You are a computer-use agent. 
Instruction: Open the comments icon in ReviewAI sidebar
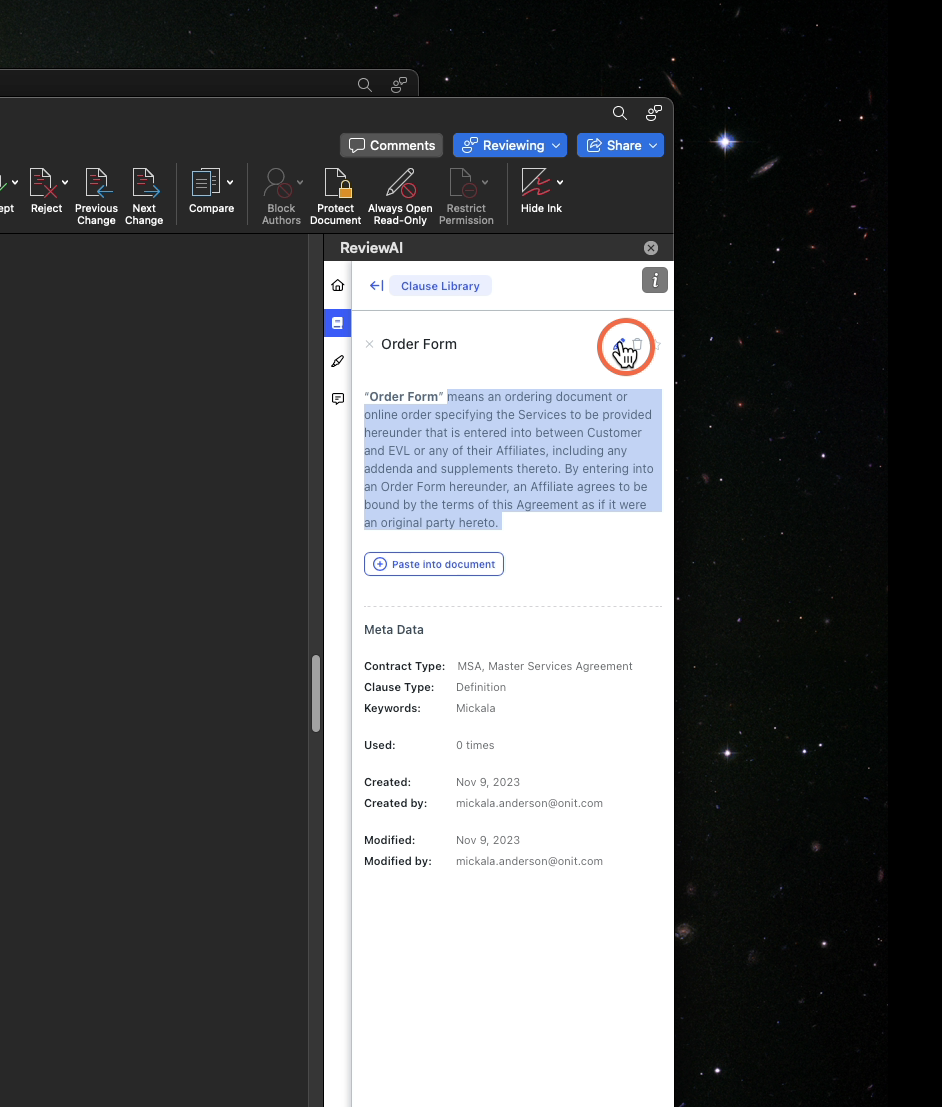[x=338, y=399]
